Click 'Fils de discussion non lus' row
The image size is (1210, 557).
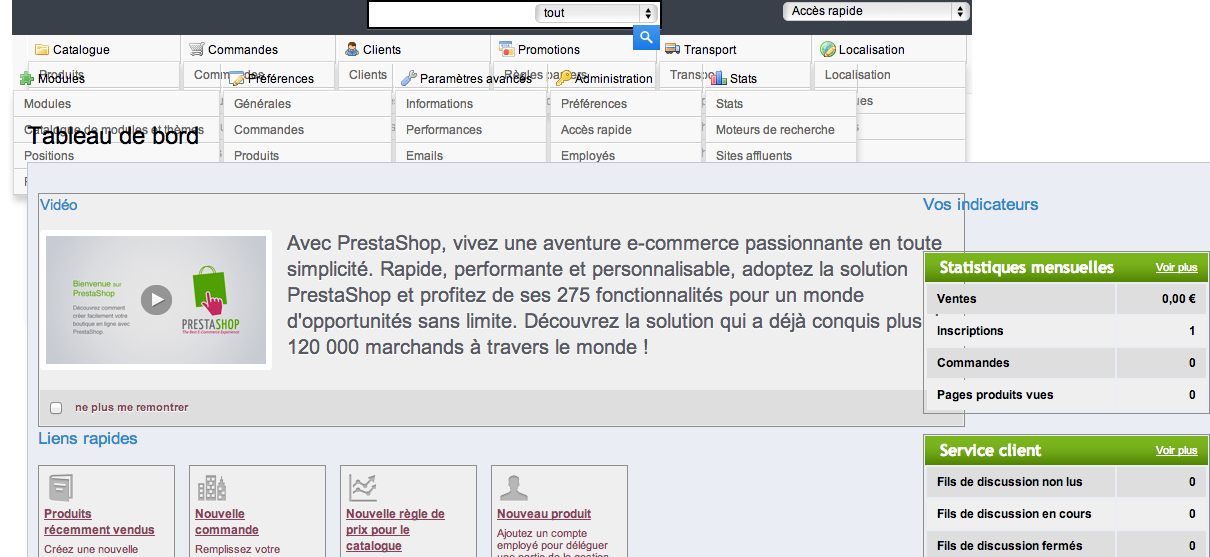click(x=1067, y=482)
